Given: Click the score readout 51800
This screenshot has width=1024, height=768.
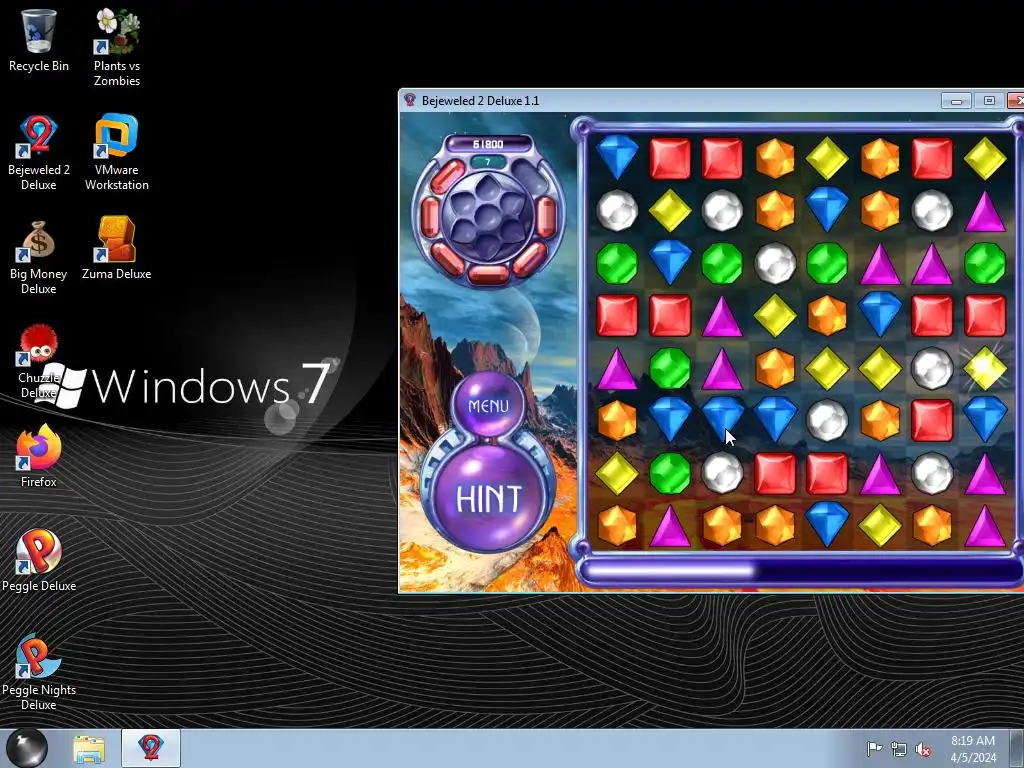Looking at the screenshot, I should [488, 144].
